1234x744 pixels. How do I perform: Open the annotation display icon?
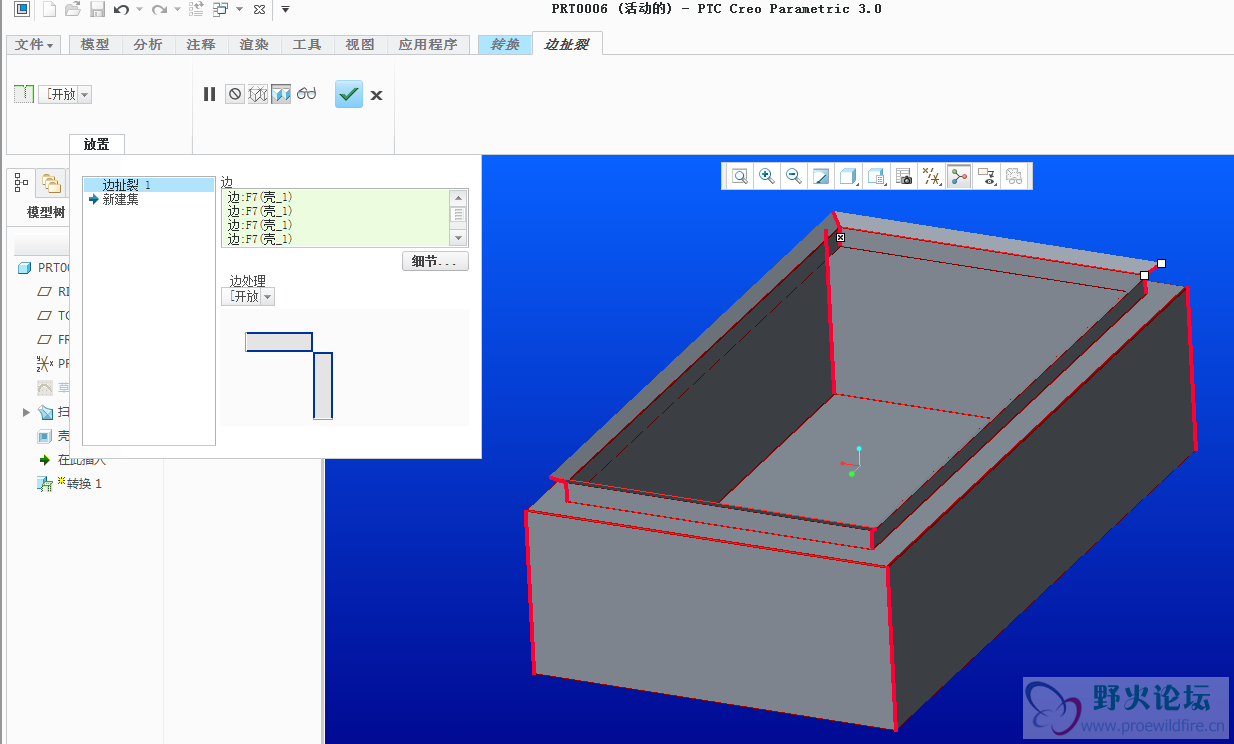pyautogui.click(x=987, y=176)
